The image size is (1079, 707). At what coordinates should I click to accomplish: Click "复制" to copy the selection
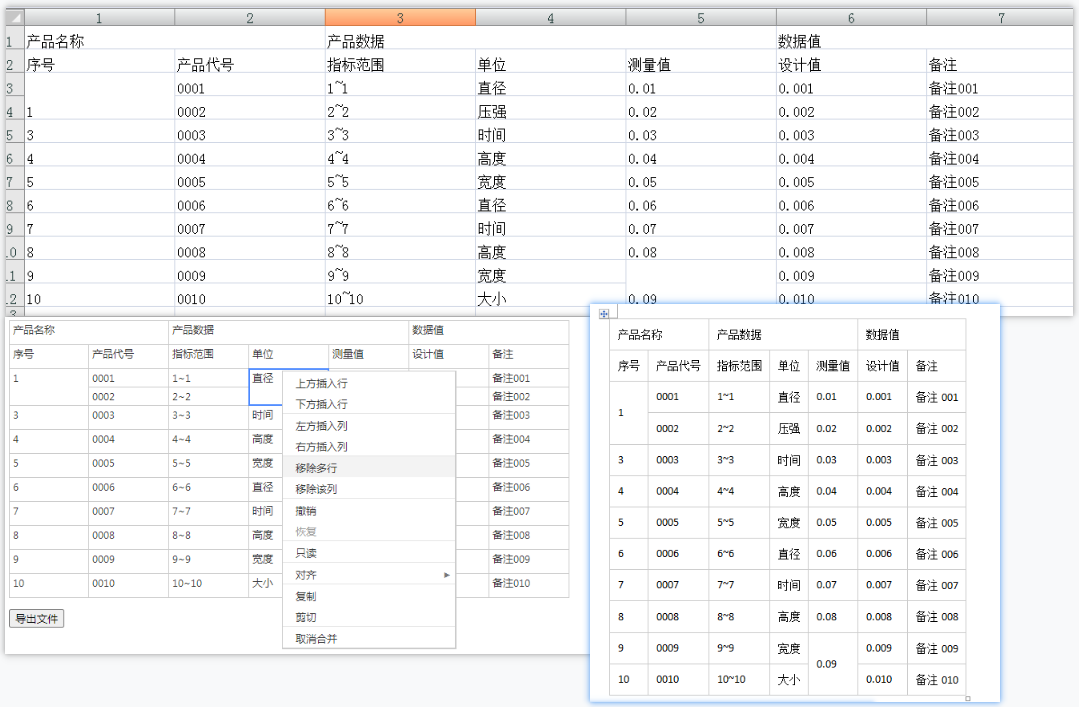pos(320,598)
